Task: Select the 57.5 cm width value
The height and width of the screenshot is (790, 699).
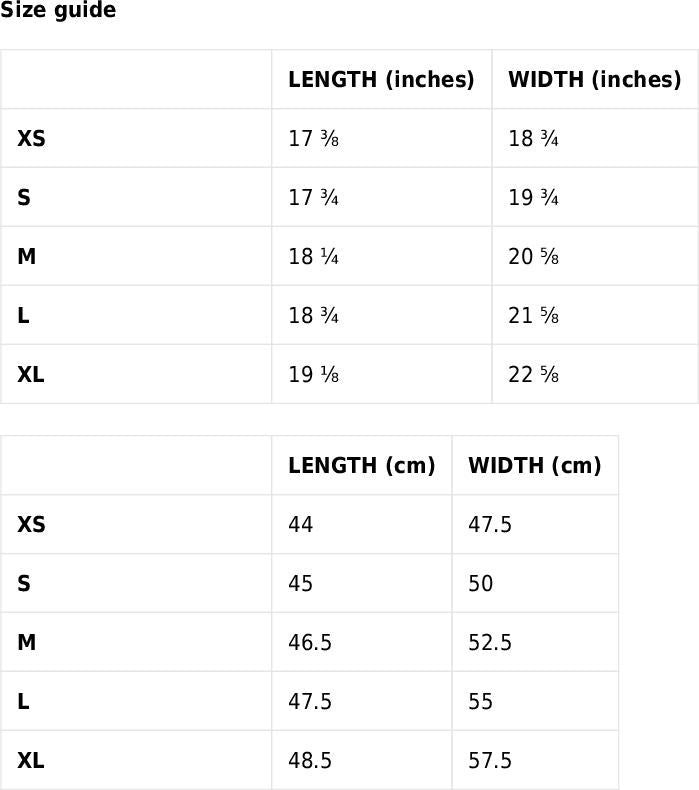Action: pyautogui.click(x=490, y=761)
